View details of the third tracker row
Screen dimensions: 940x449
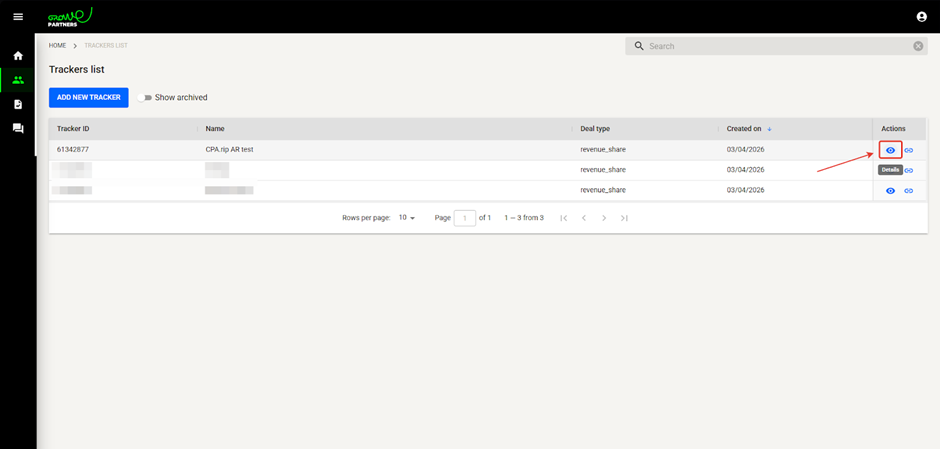[890, 190]
